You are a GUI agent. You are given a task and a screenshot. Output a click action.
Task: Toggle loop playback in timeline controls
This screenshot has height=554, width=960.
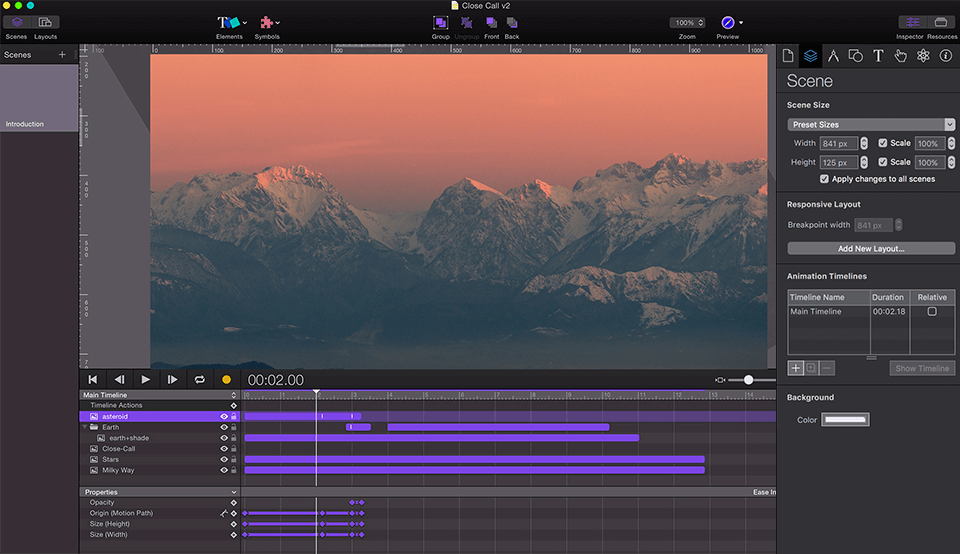tap(199, 380)
